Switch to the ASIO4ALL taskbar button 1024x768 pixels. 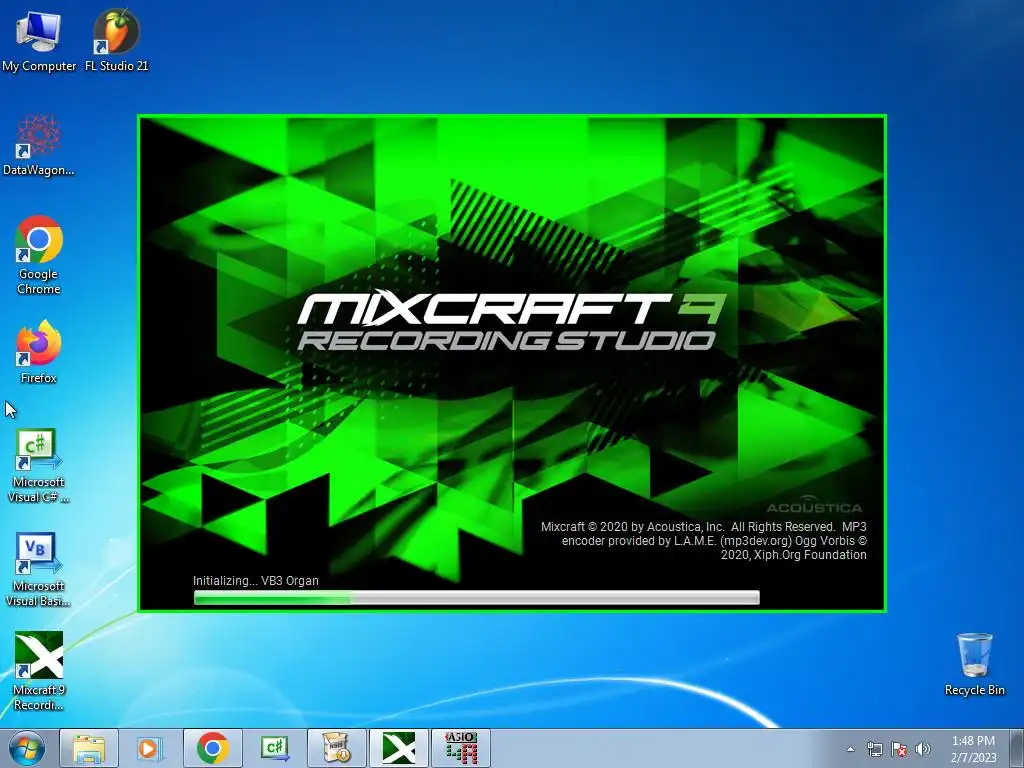pos(460,748)
